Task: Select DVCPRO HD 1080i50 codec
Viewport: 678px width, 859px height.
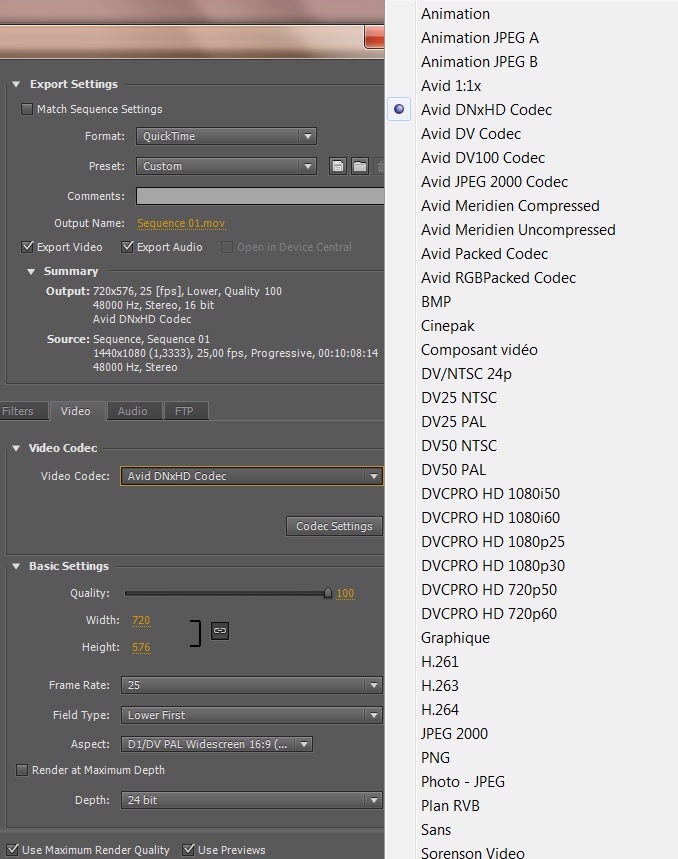Action: (490, 494)
